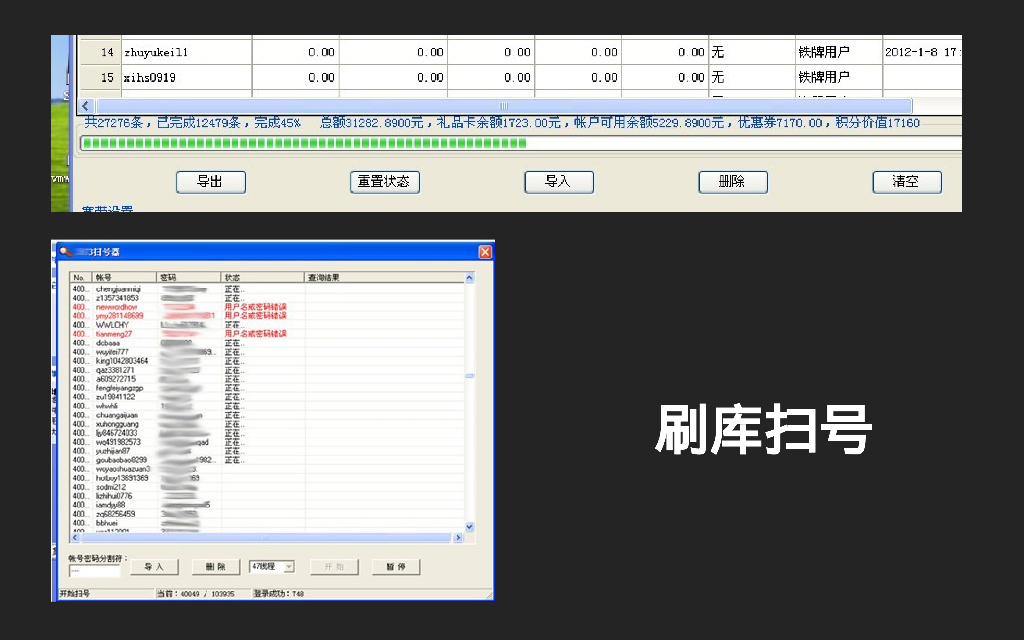
Task: Select account dcbaaa in scanner list
Action: pos(108,343)
